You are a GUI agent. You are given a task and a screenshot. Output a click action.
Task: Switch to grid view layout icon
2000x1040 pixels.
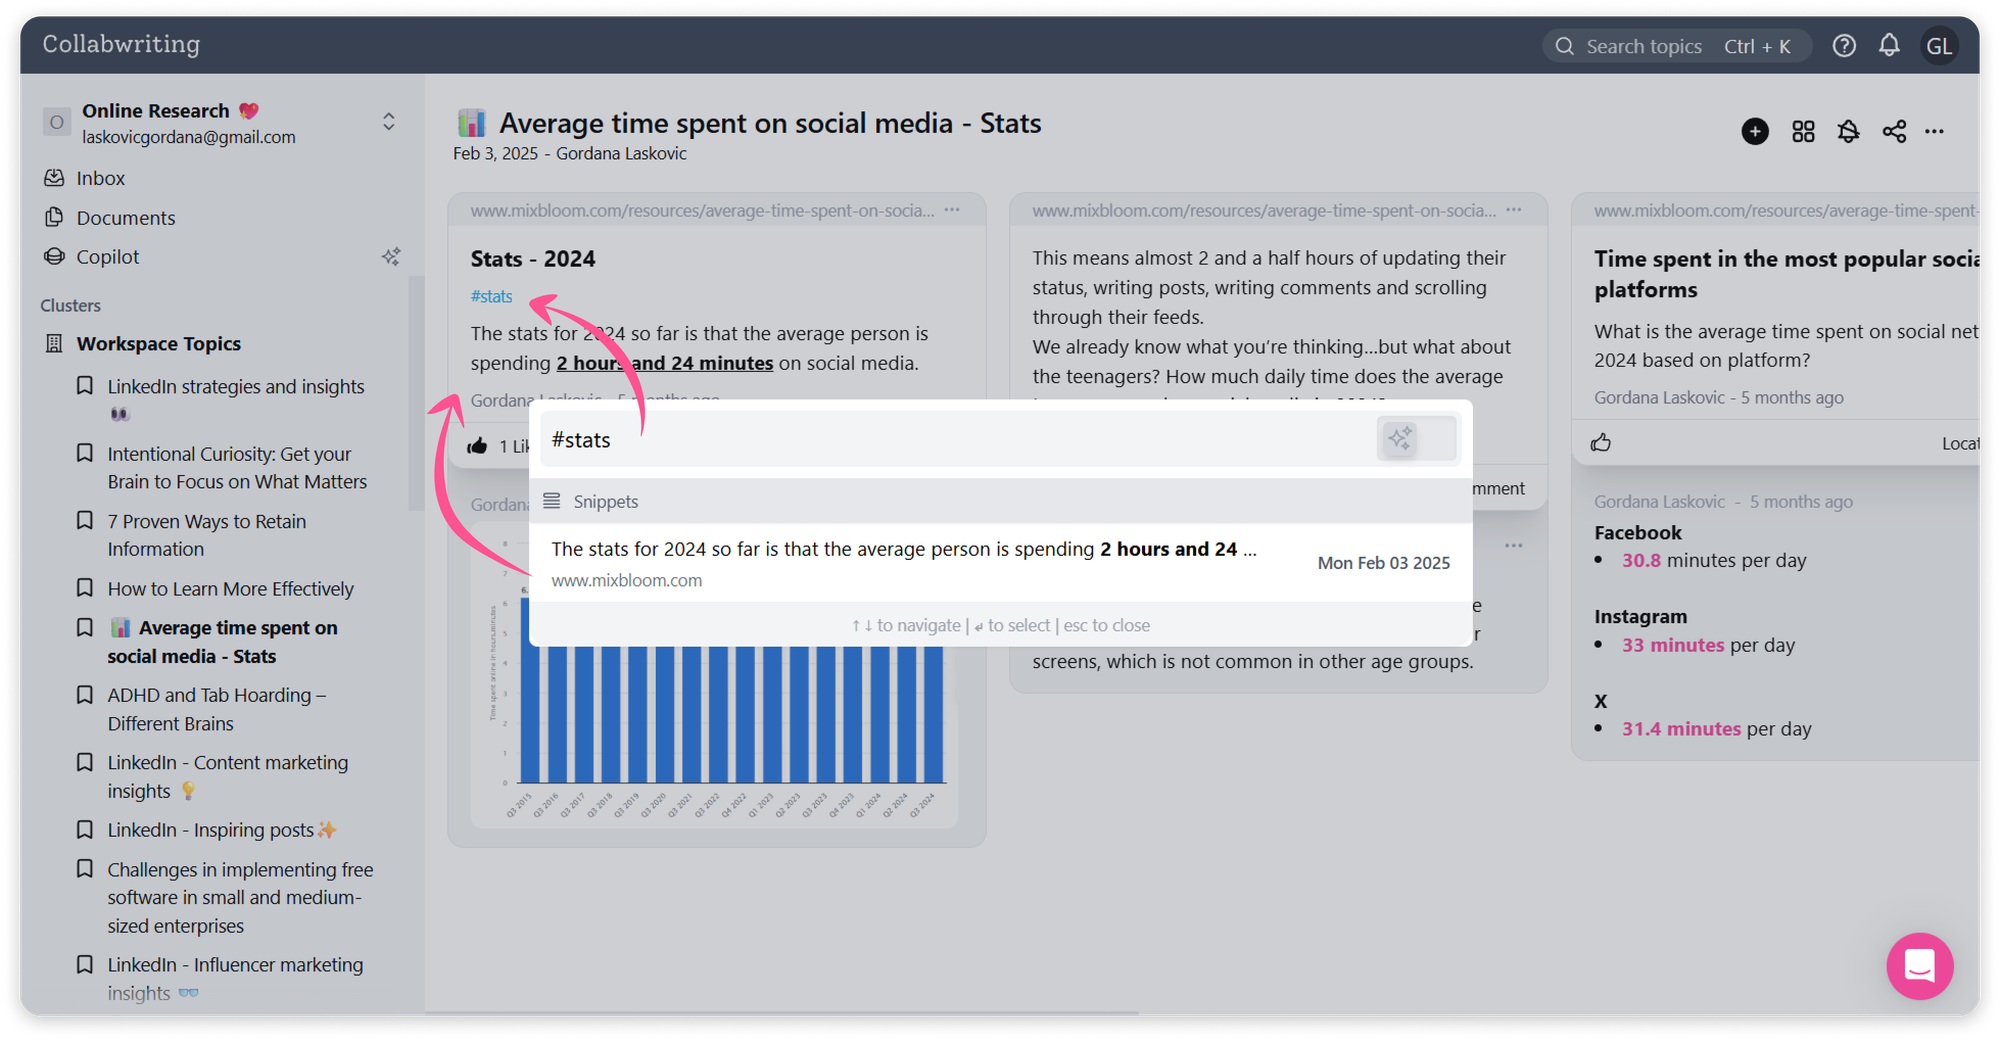(x=1803, y=131)
